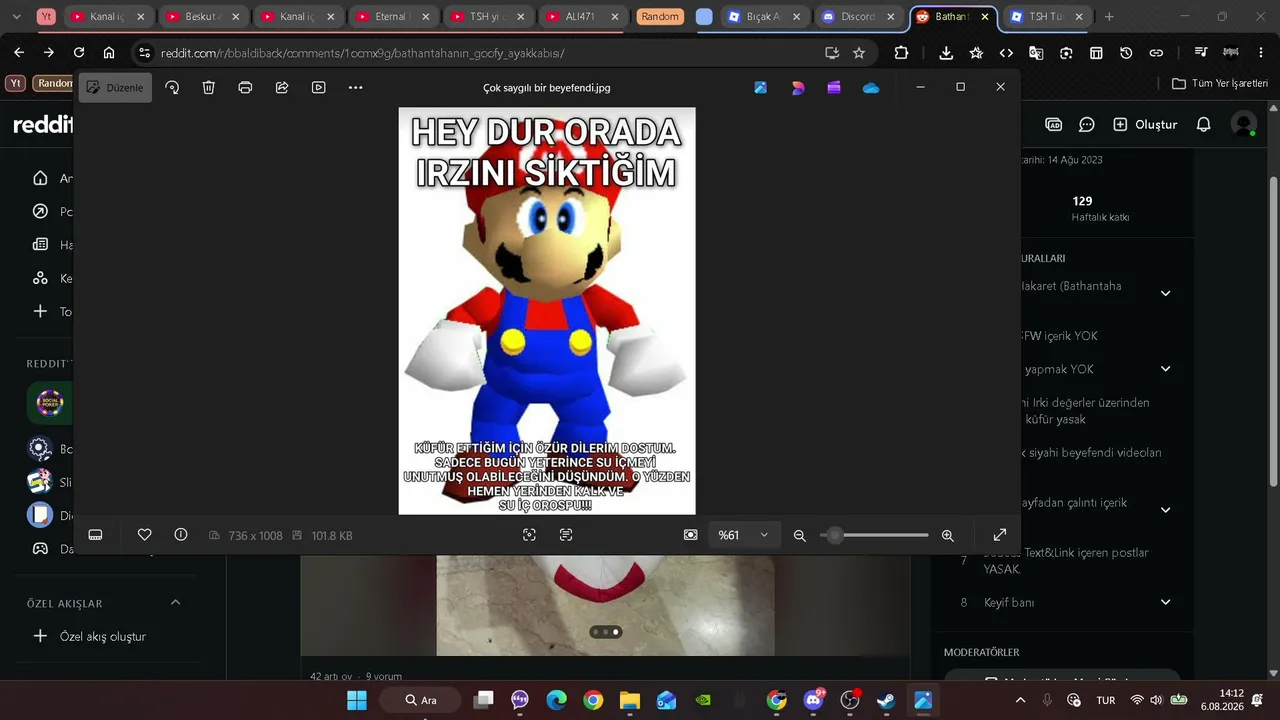Start slideshow from Photos toolbar
The image size is (1280, 720).
(319, 88)
